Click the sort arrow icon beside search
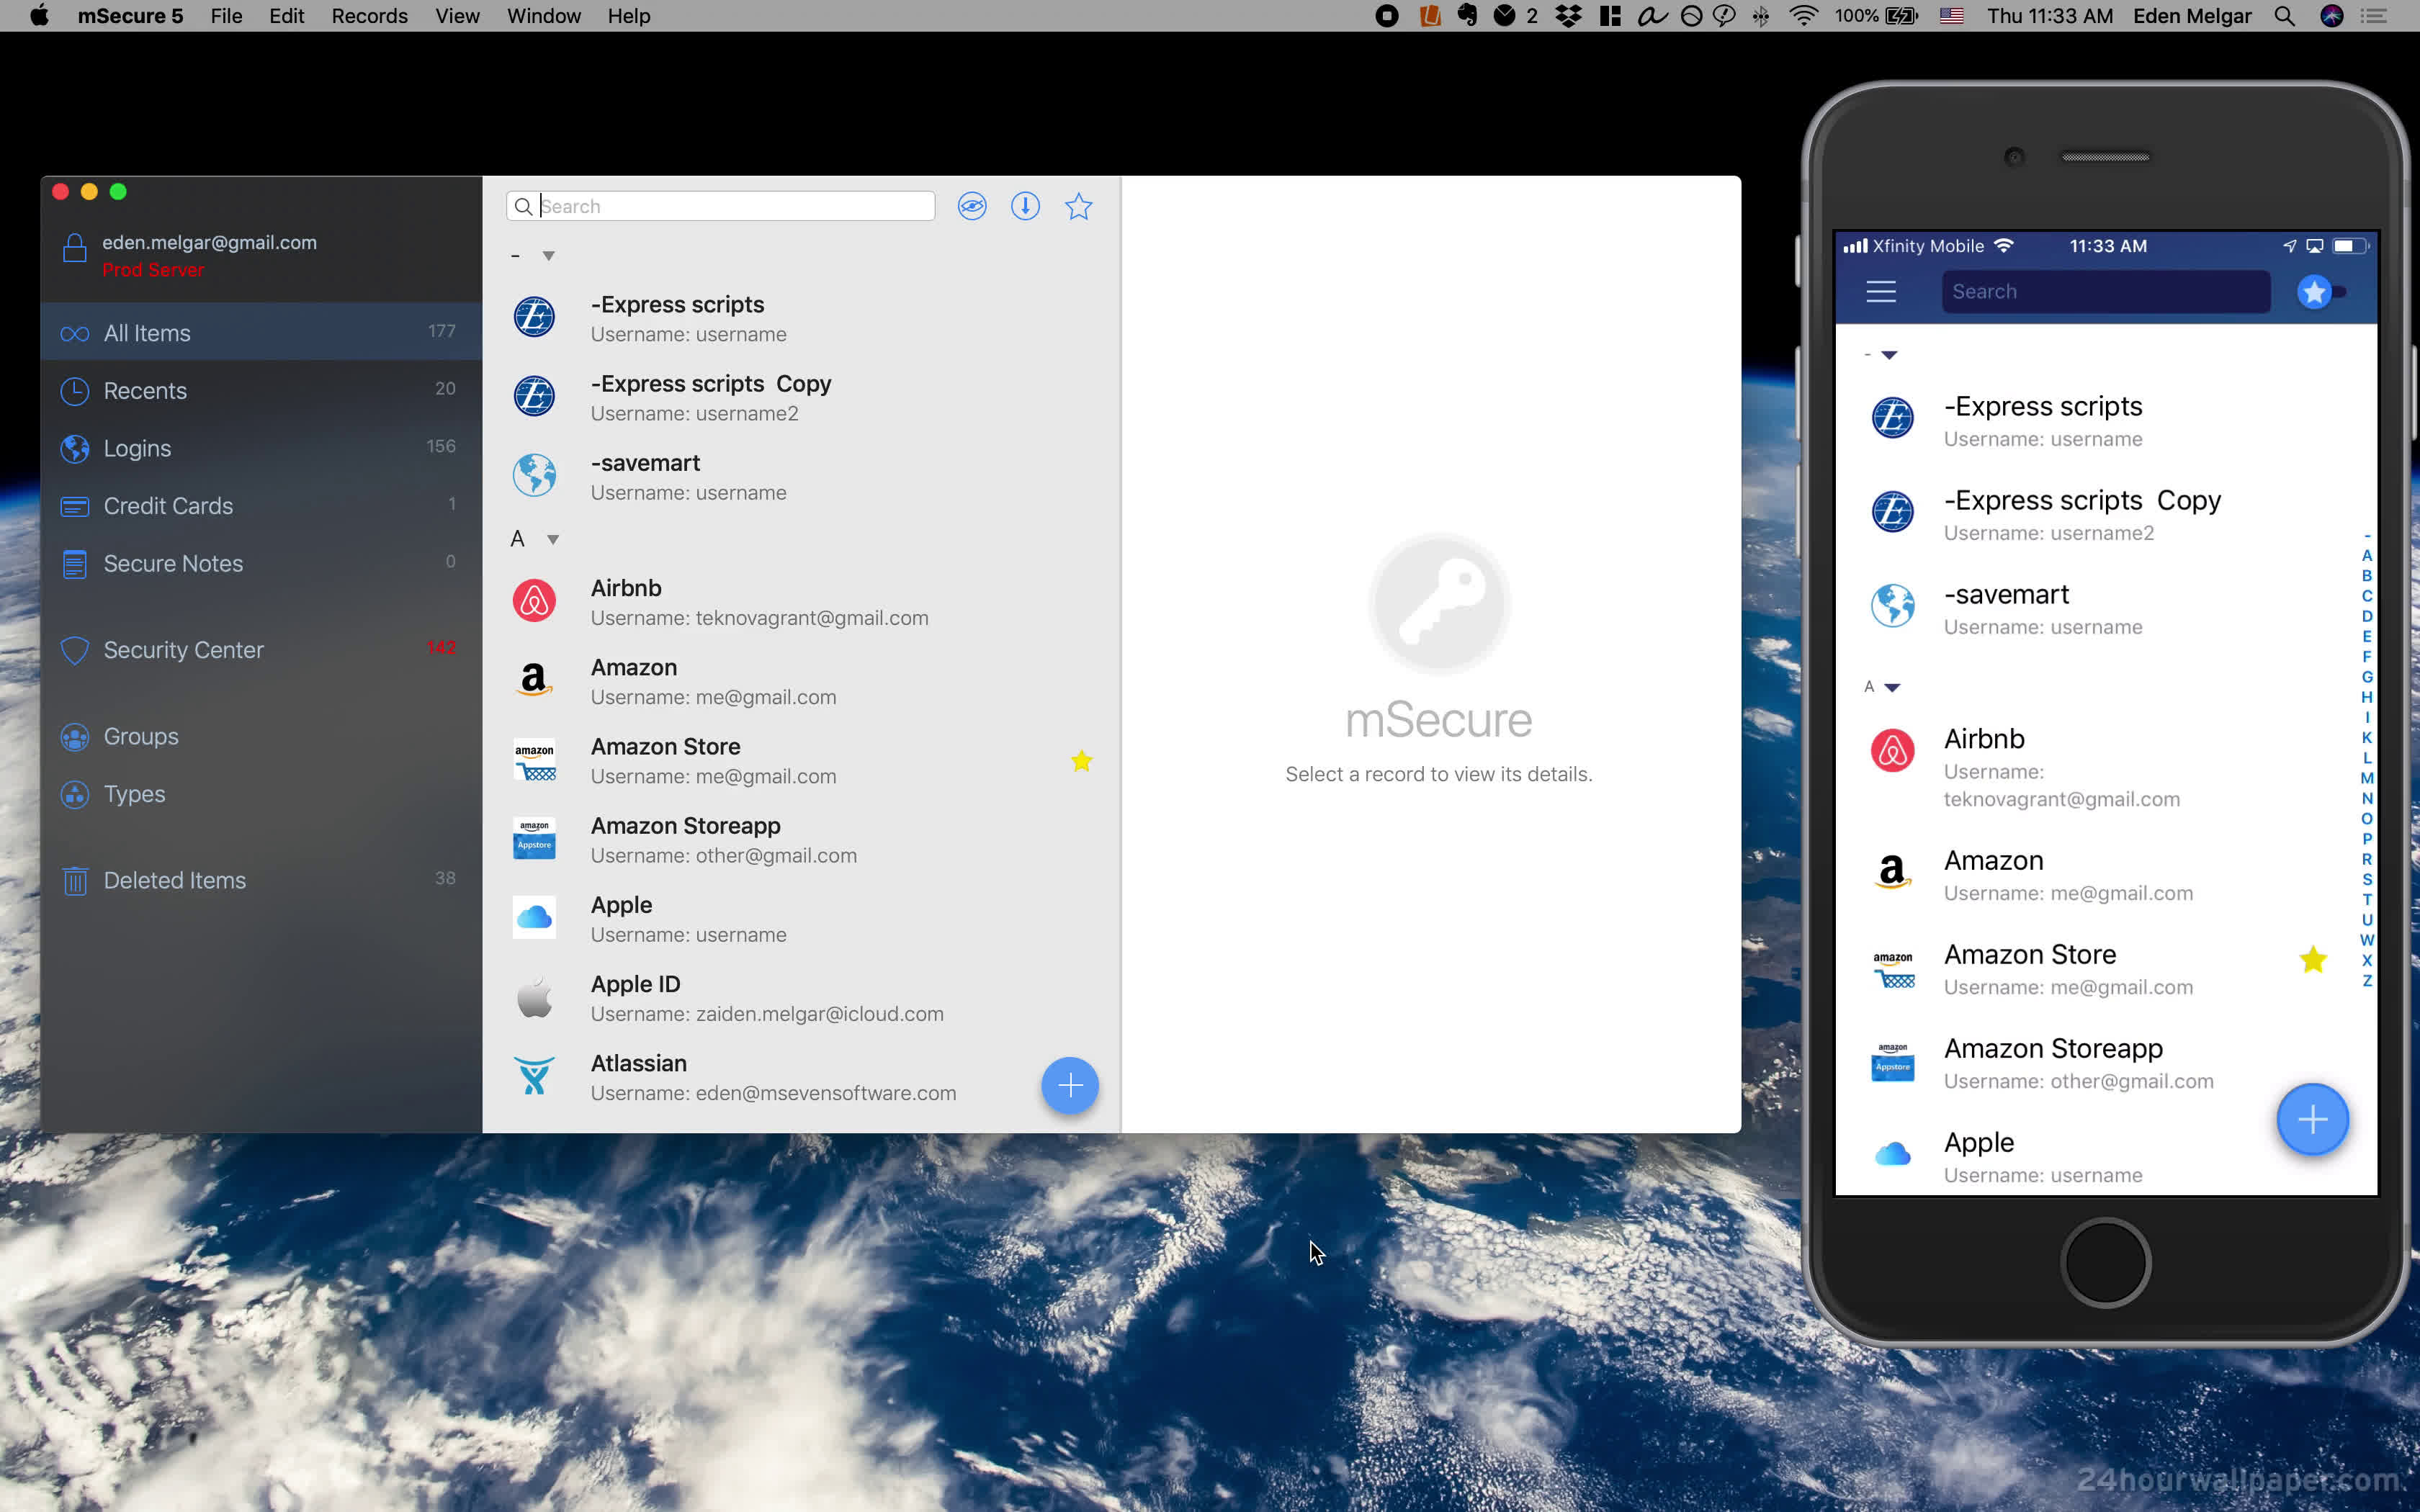This screenshot has height=1512, width=2420. pyautogui.click(x=1025, y=206)
